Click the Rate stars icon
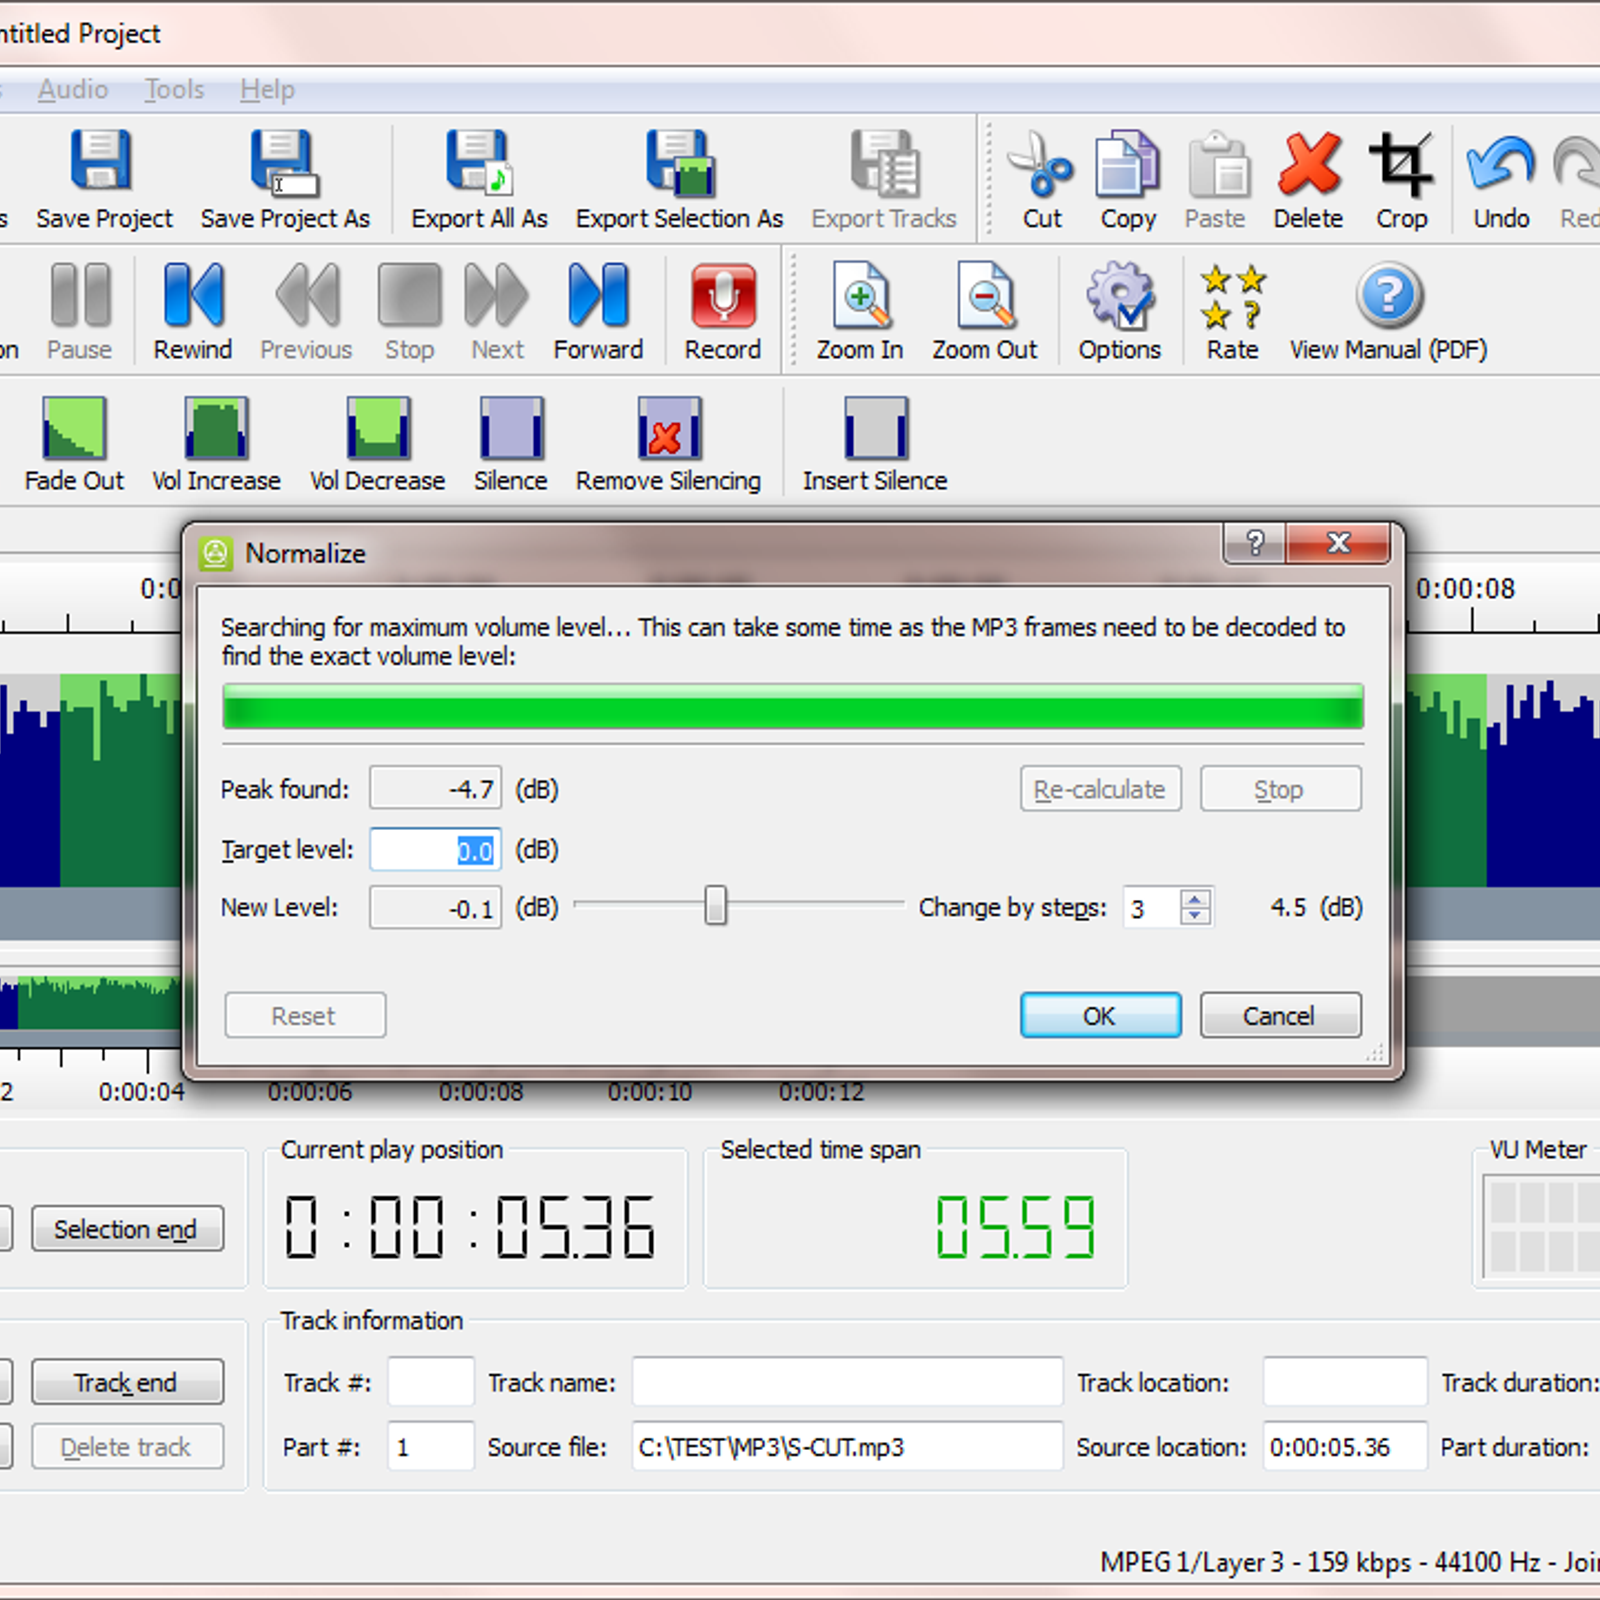The width and height of the screenshot is (1600, 1600). click(x=1232, y=296)
